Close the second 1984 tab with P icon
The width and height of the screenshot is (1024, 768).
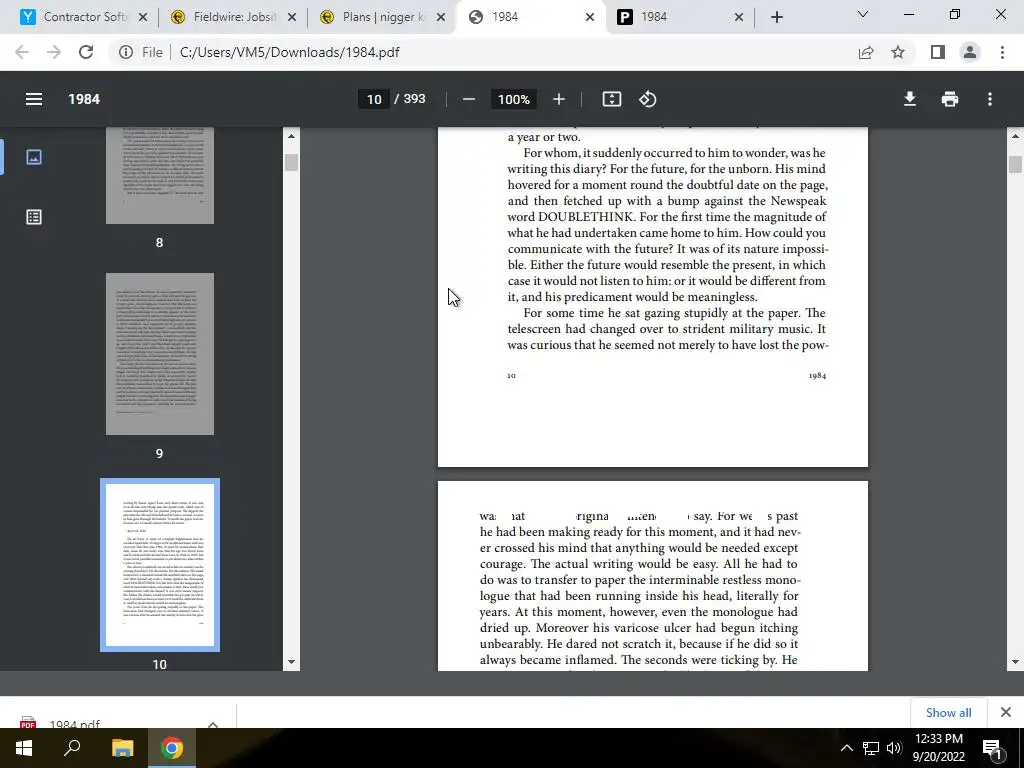coord(739,17)
